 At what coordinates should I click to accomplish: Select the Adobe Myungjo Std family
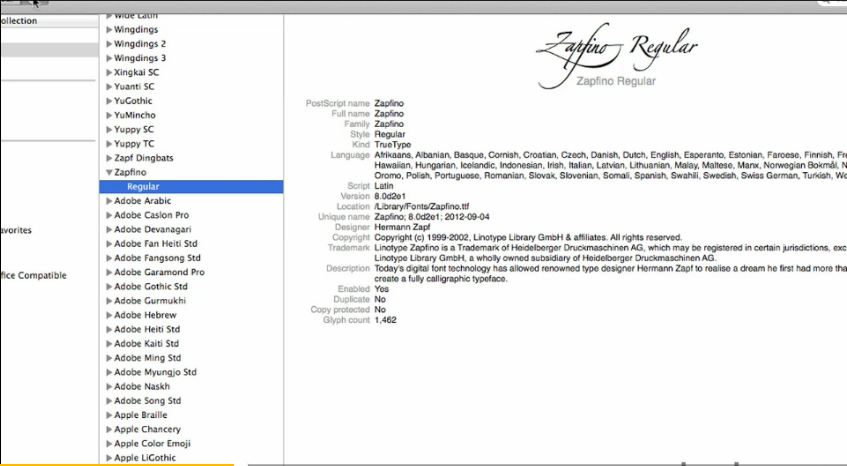pos(156,372)
